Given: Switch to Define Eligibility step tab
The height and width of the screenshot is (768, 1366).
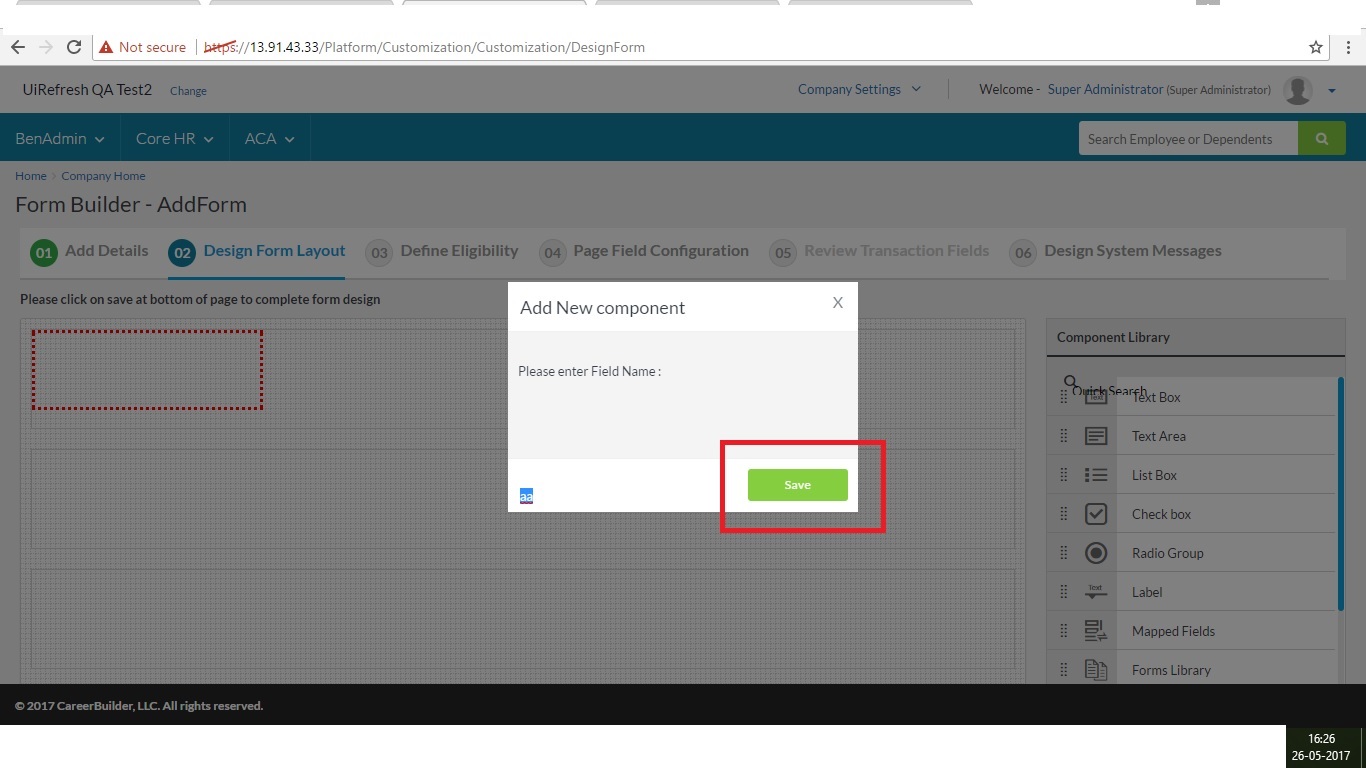Looking at the screenshot, I should pyautogui.click(x=459, y=251).
